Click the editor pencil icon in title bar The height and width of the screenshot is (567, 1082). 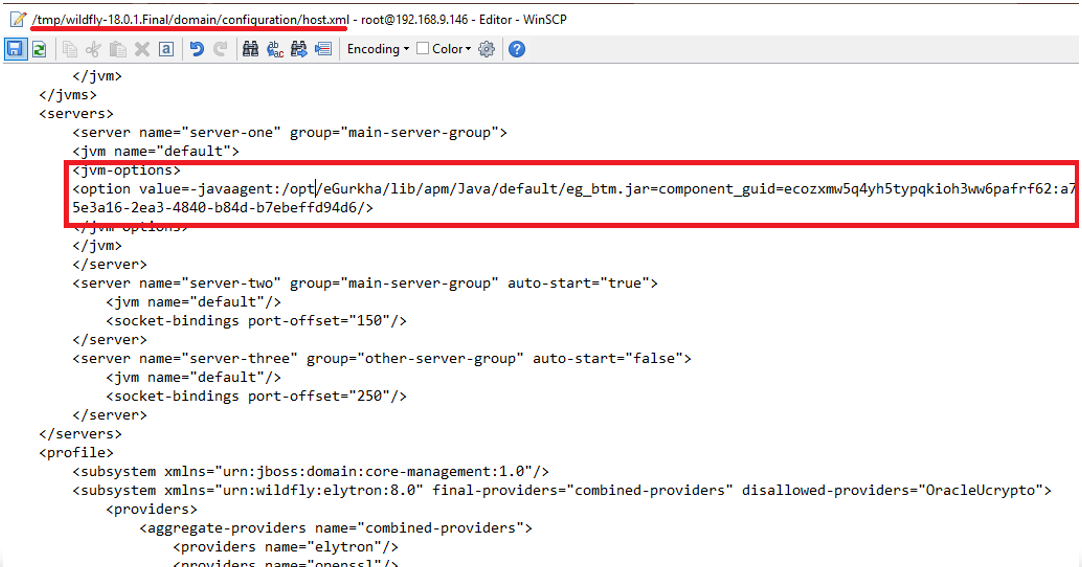coord(18,19)
